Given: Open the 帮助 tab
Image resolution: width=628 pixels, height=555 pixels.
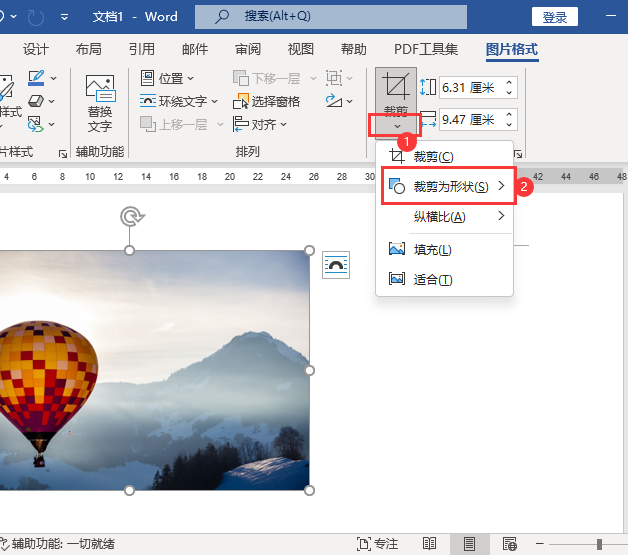Looking at the screenshot, I should click(x=354, y=49).
